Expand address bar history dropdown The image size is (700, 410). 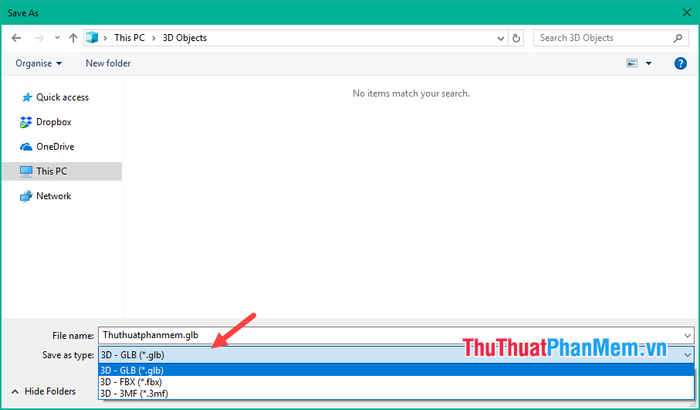(500, 38)
